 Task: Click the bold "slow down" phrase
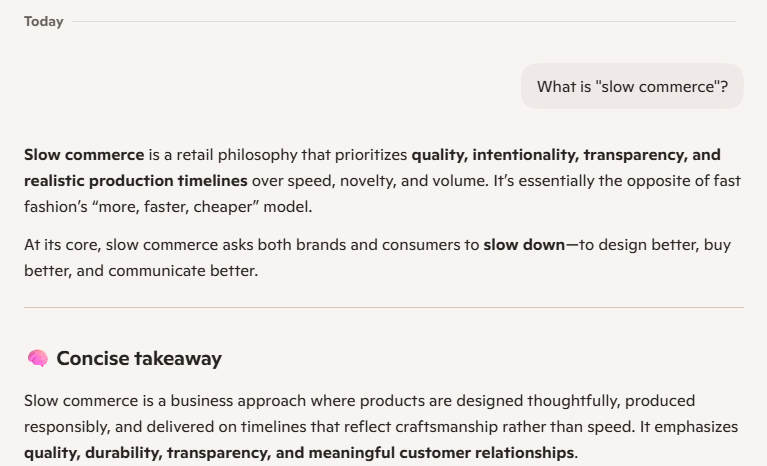point(524,244)
